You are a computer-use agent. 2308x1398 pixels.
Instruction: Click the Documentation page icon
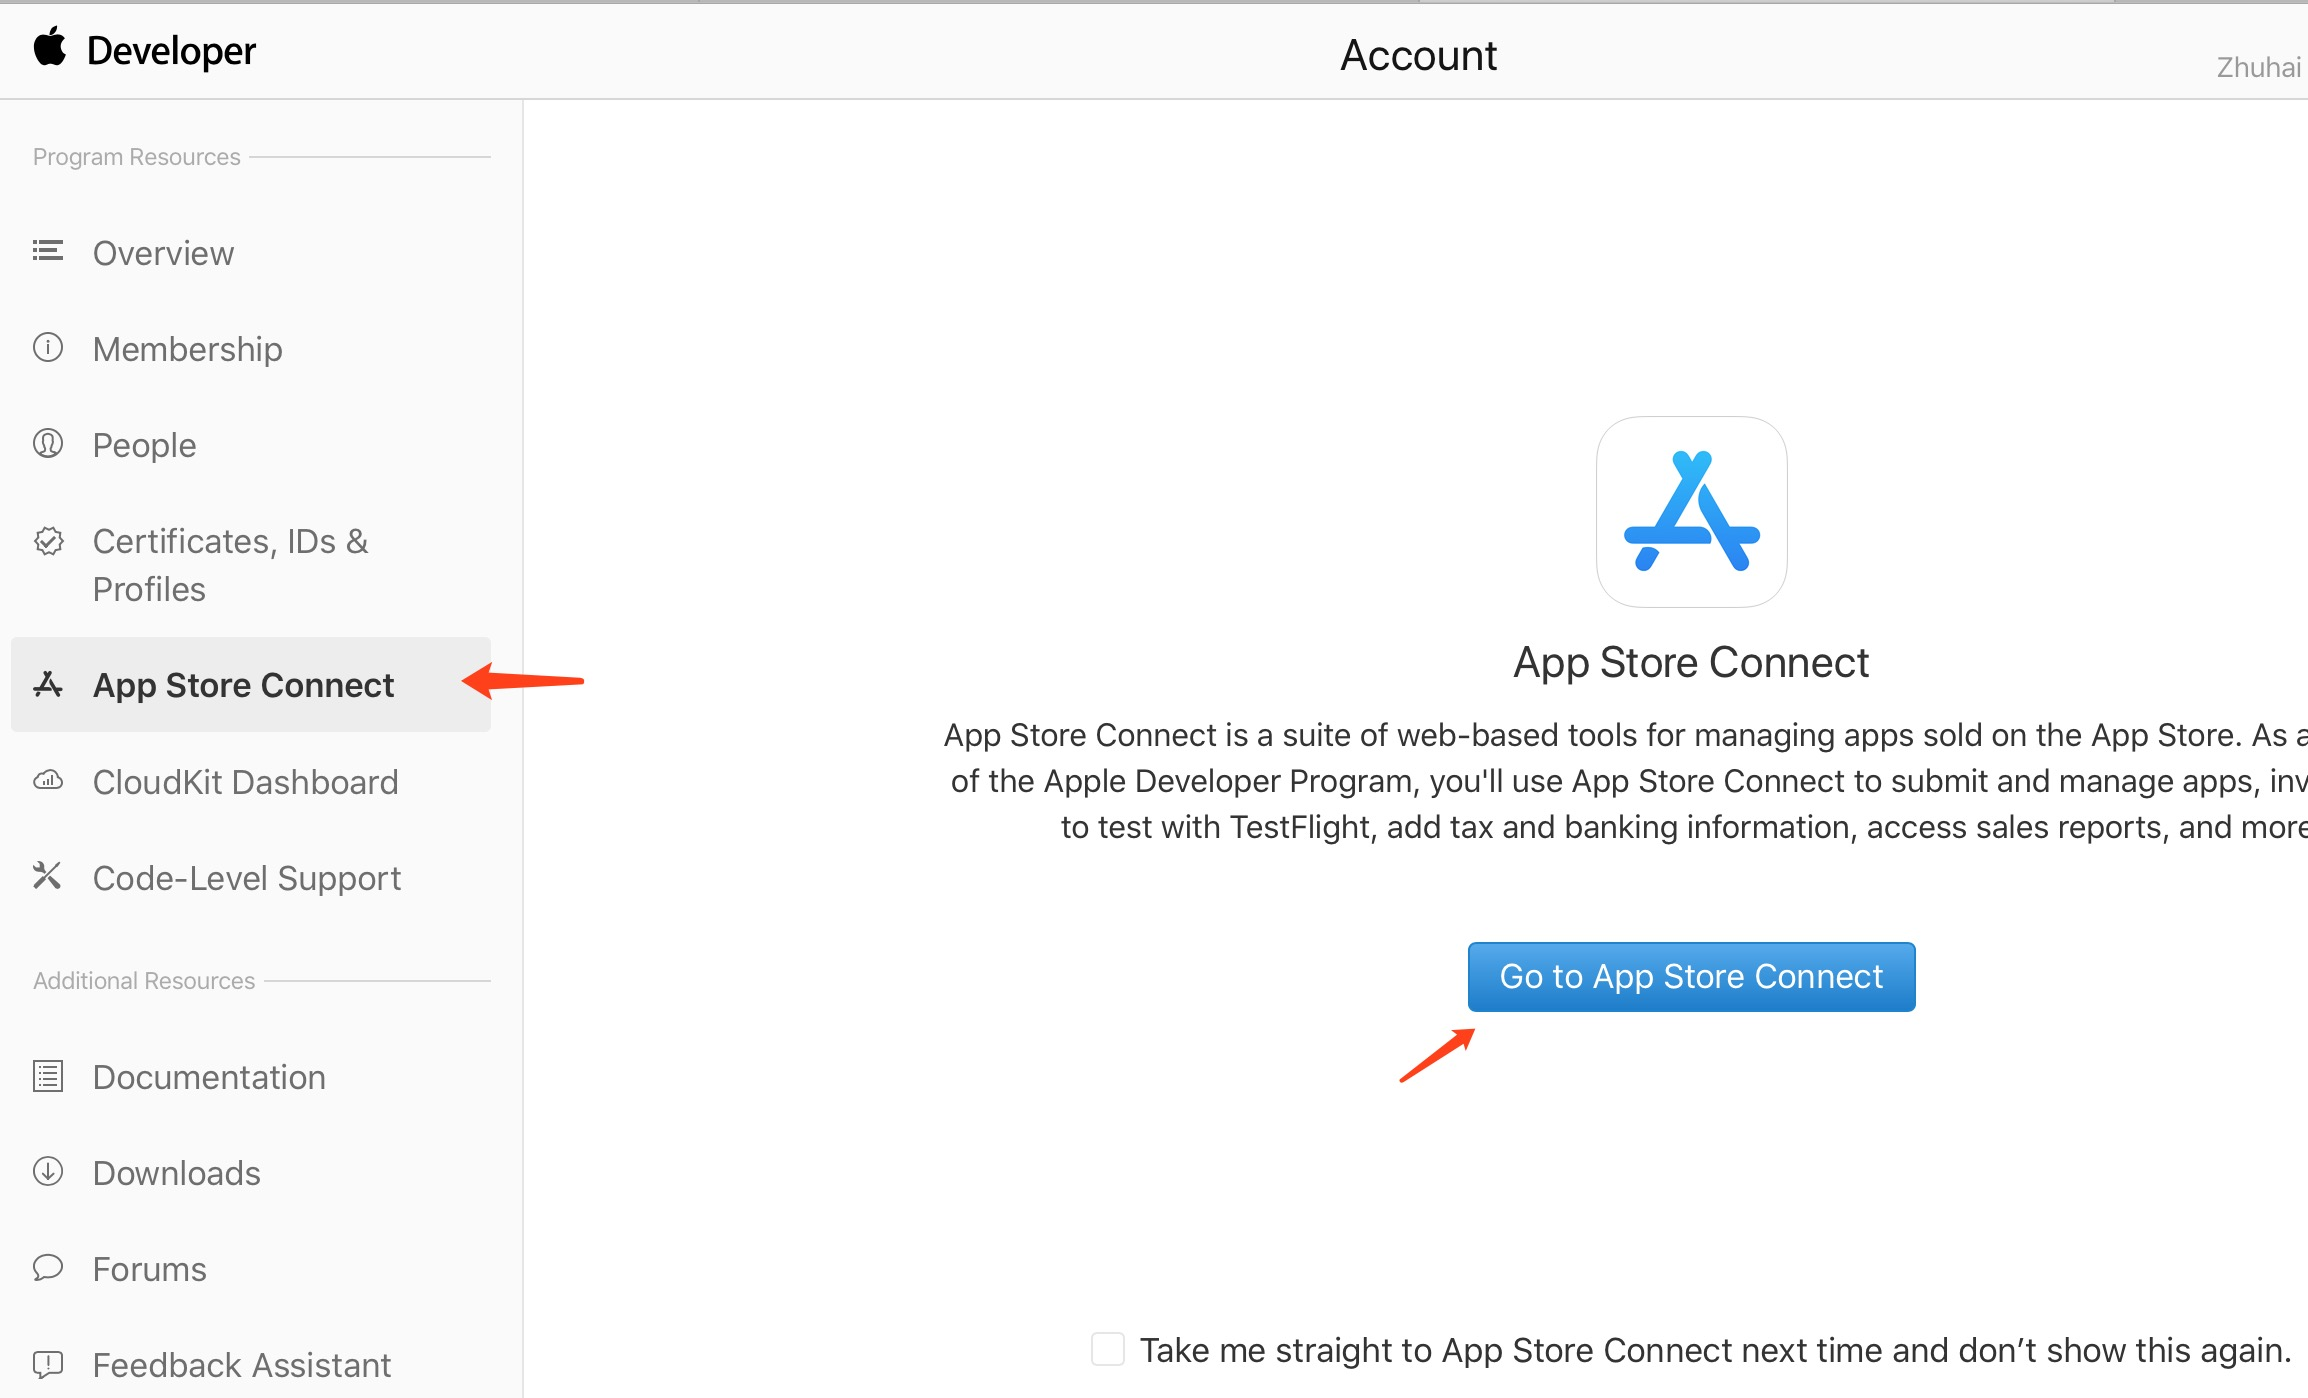pos(47,1076)
